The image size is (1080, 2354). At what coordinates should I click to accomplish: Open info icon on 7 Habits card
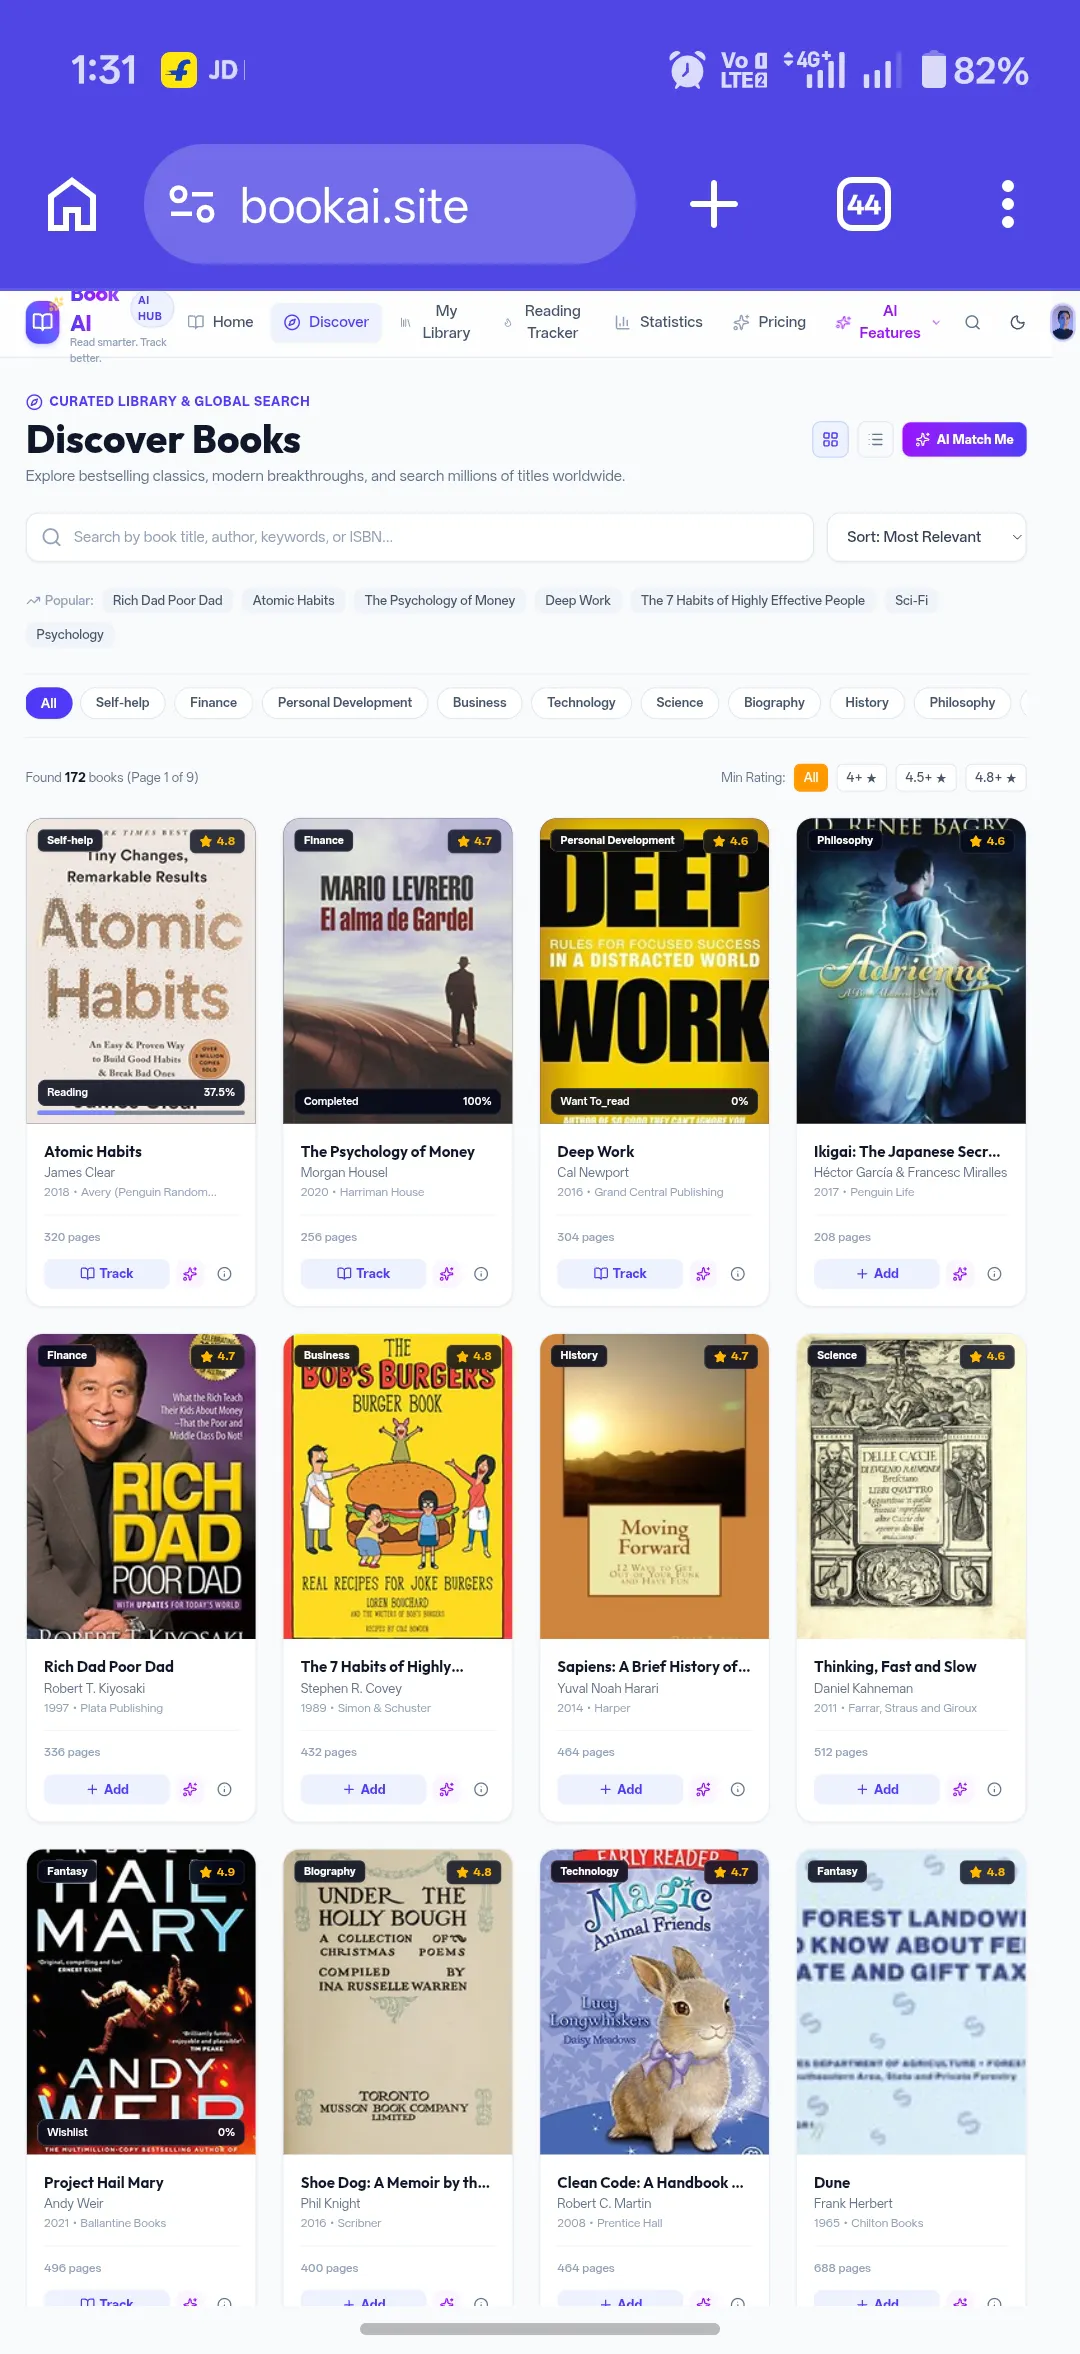point(481,1789)
